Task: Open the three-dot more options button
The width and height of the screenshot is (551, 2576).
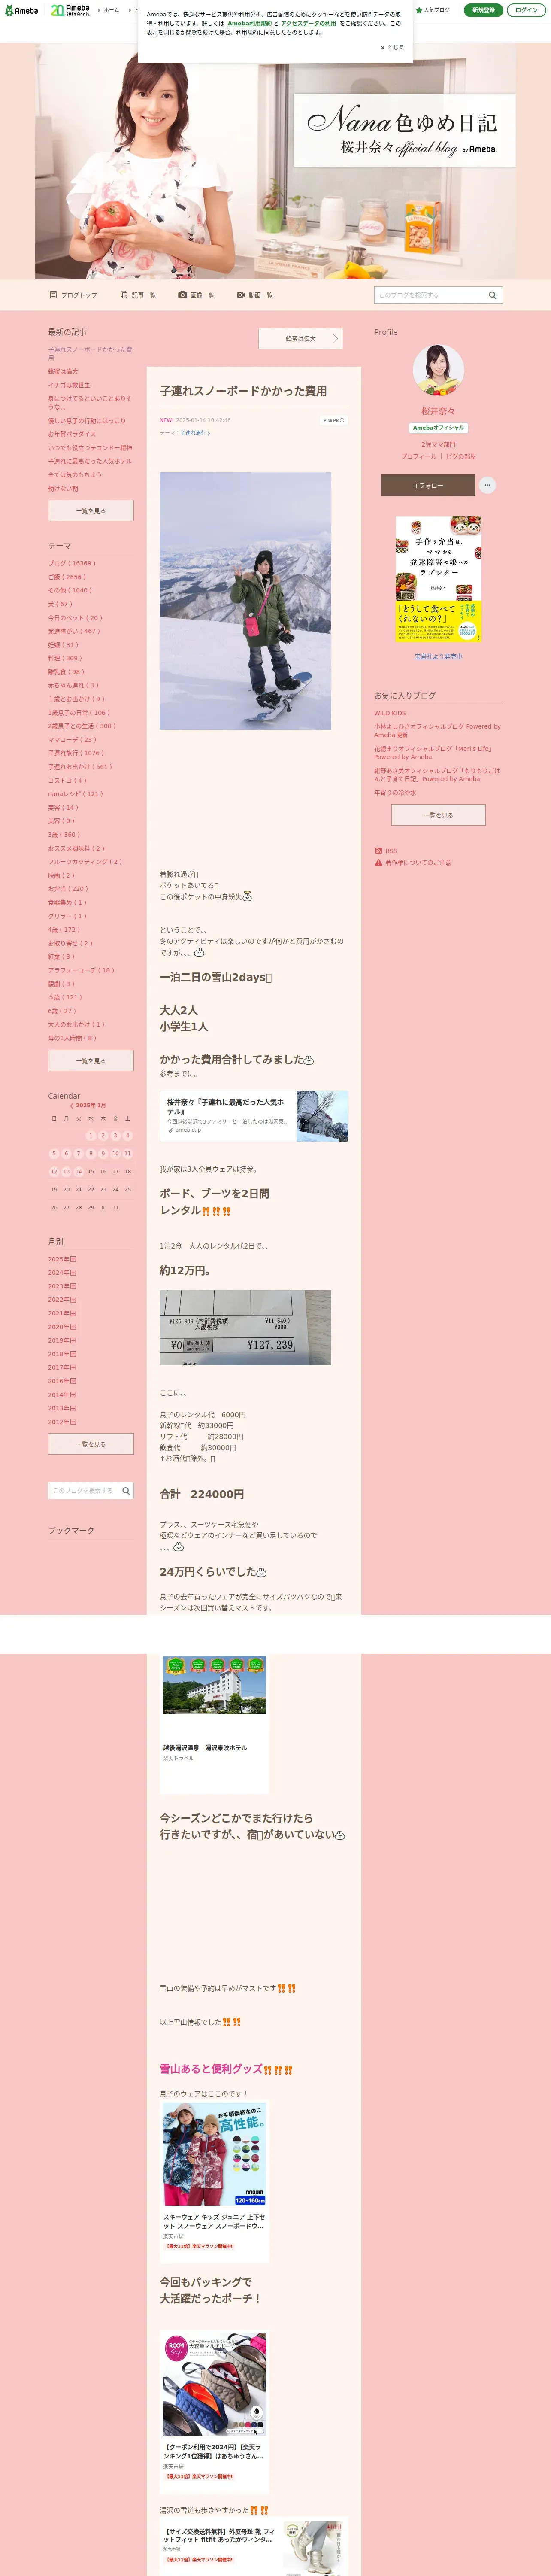Action: click(487, 485)
